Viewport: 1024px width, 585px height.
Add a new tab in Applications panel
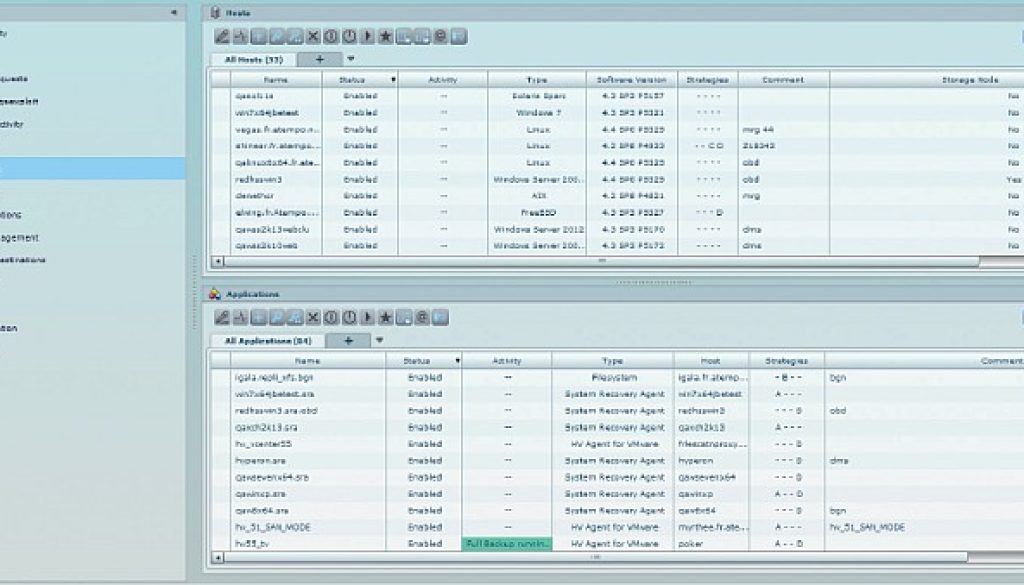tap(348, 341)
